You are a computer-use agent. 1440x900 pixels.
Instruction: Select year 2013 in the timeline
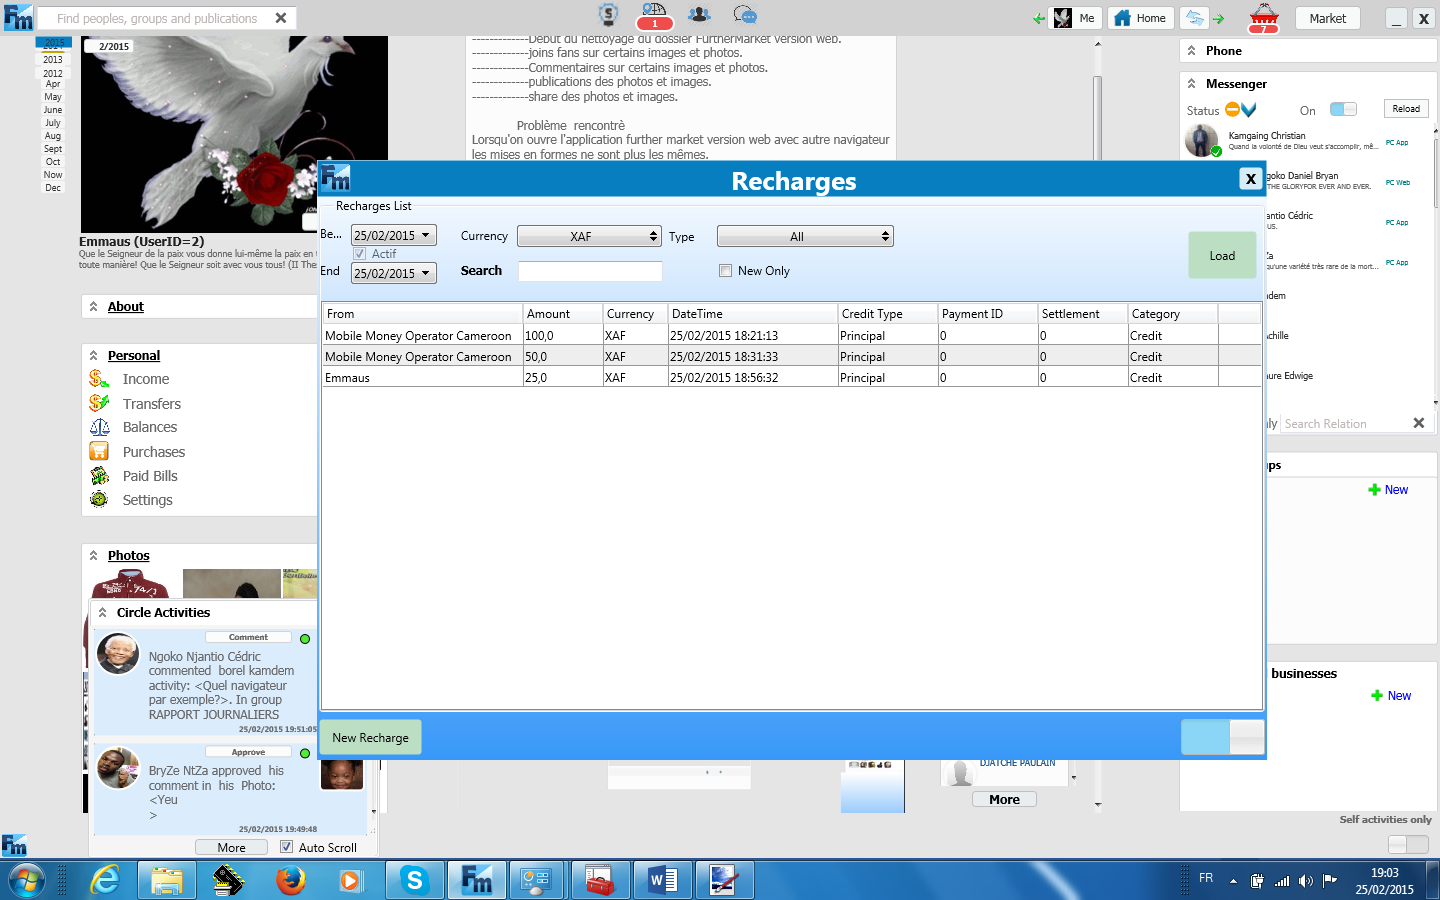[x=53, y=60]
